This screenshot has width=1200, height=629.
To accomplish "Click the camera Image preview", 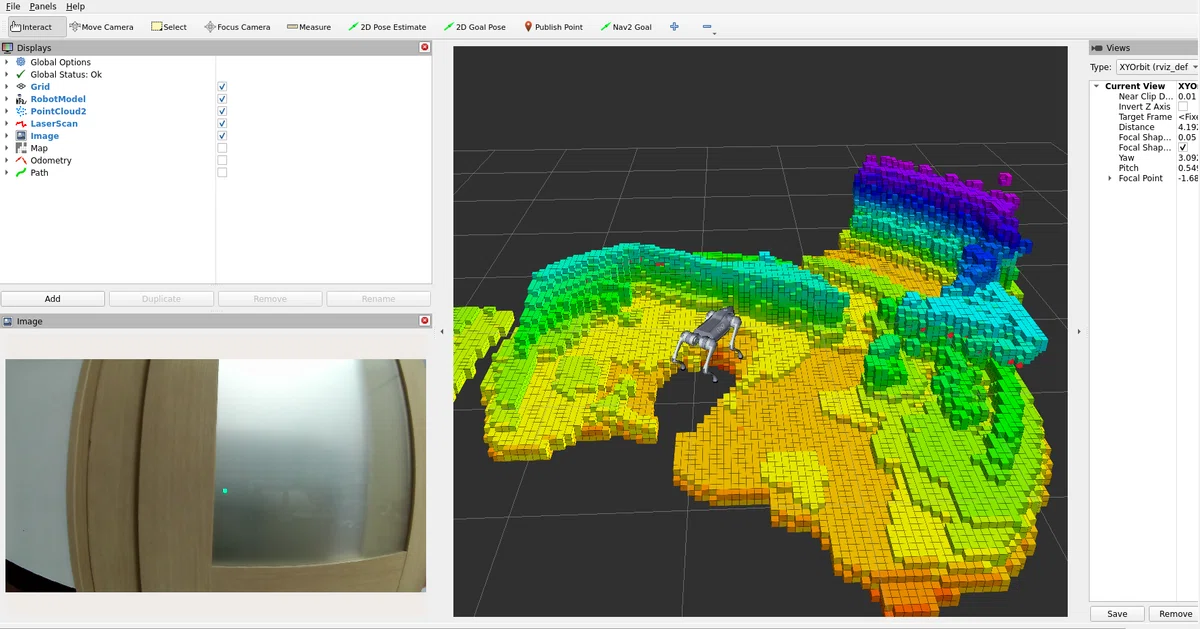I will point(216,476).
